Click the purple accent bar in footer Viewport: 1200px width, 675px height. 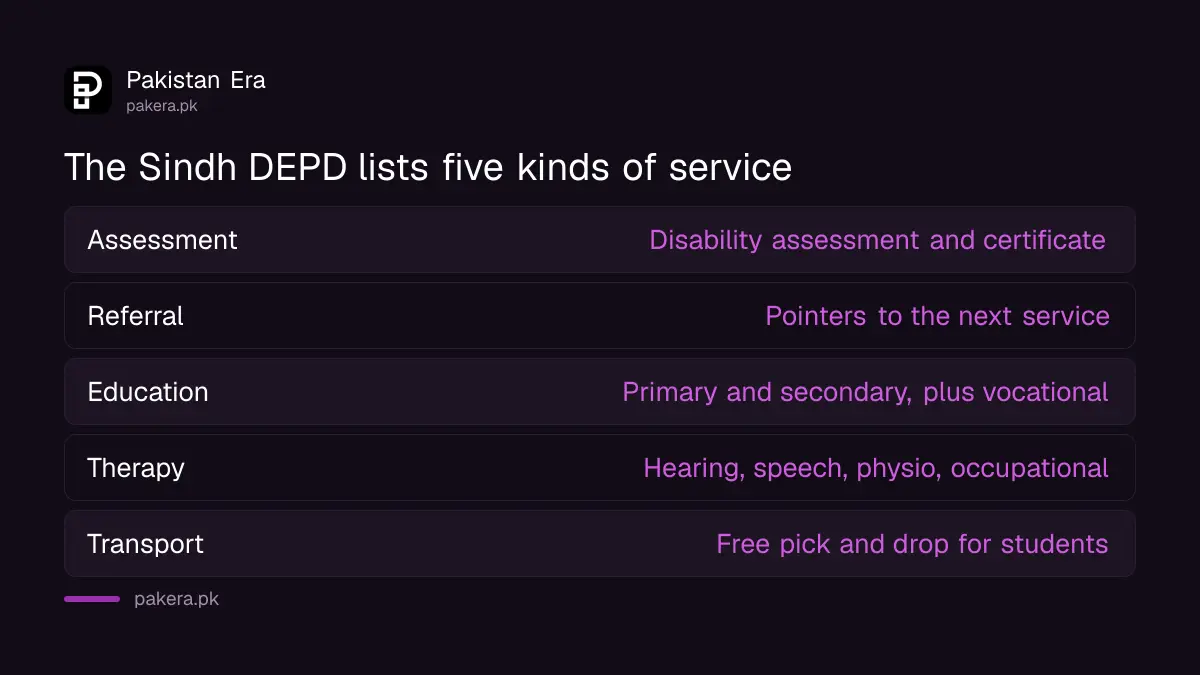click(92, 599)
